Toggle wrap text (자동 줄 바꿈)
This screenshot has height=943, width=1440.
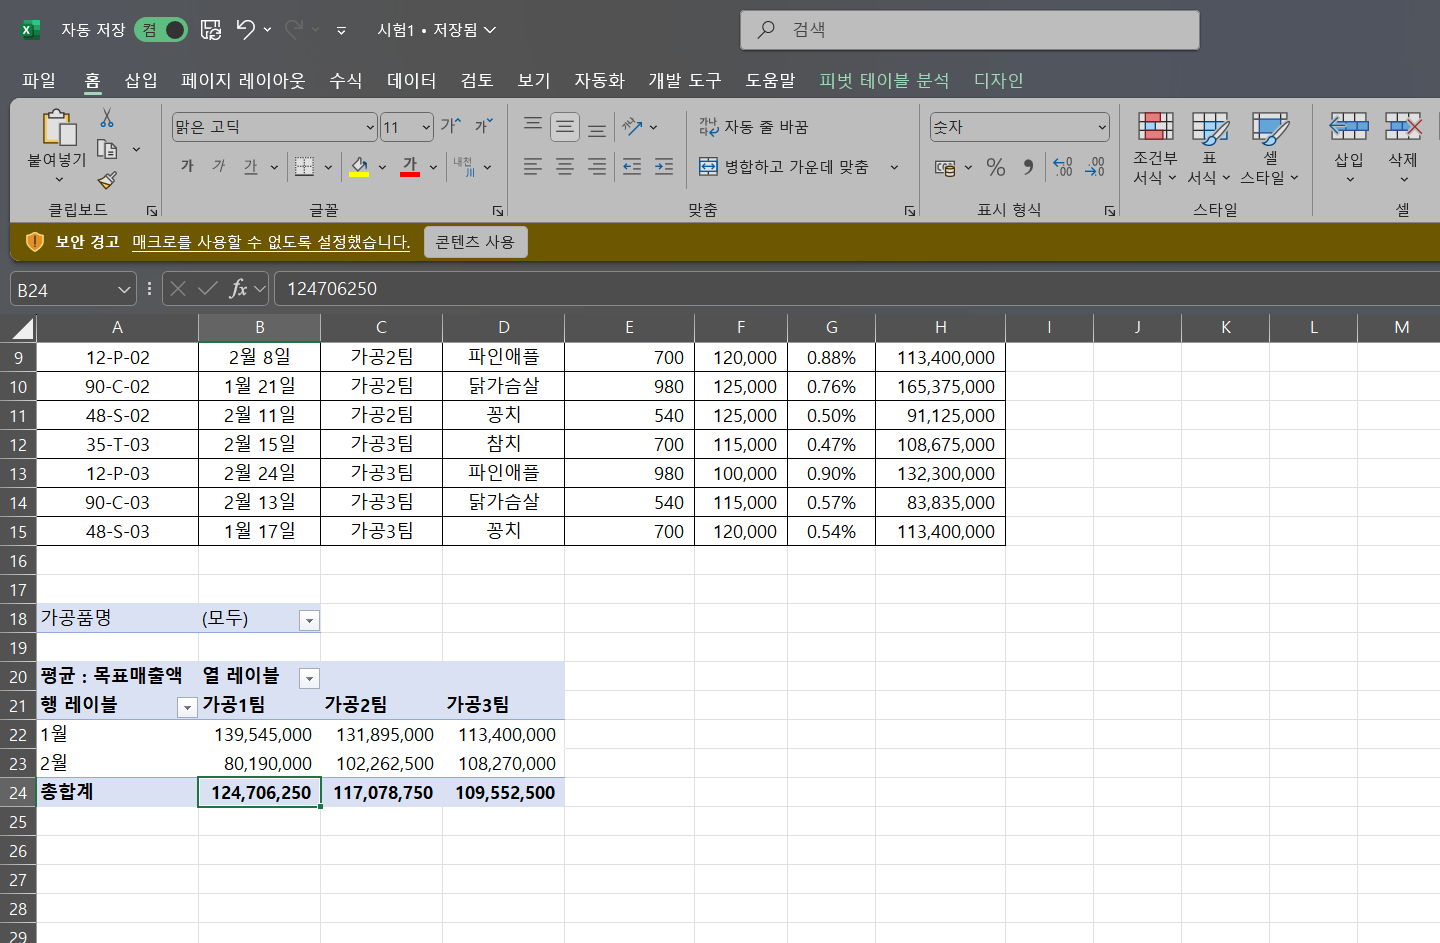tap(753, 127)
